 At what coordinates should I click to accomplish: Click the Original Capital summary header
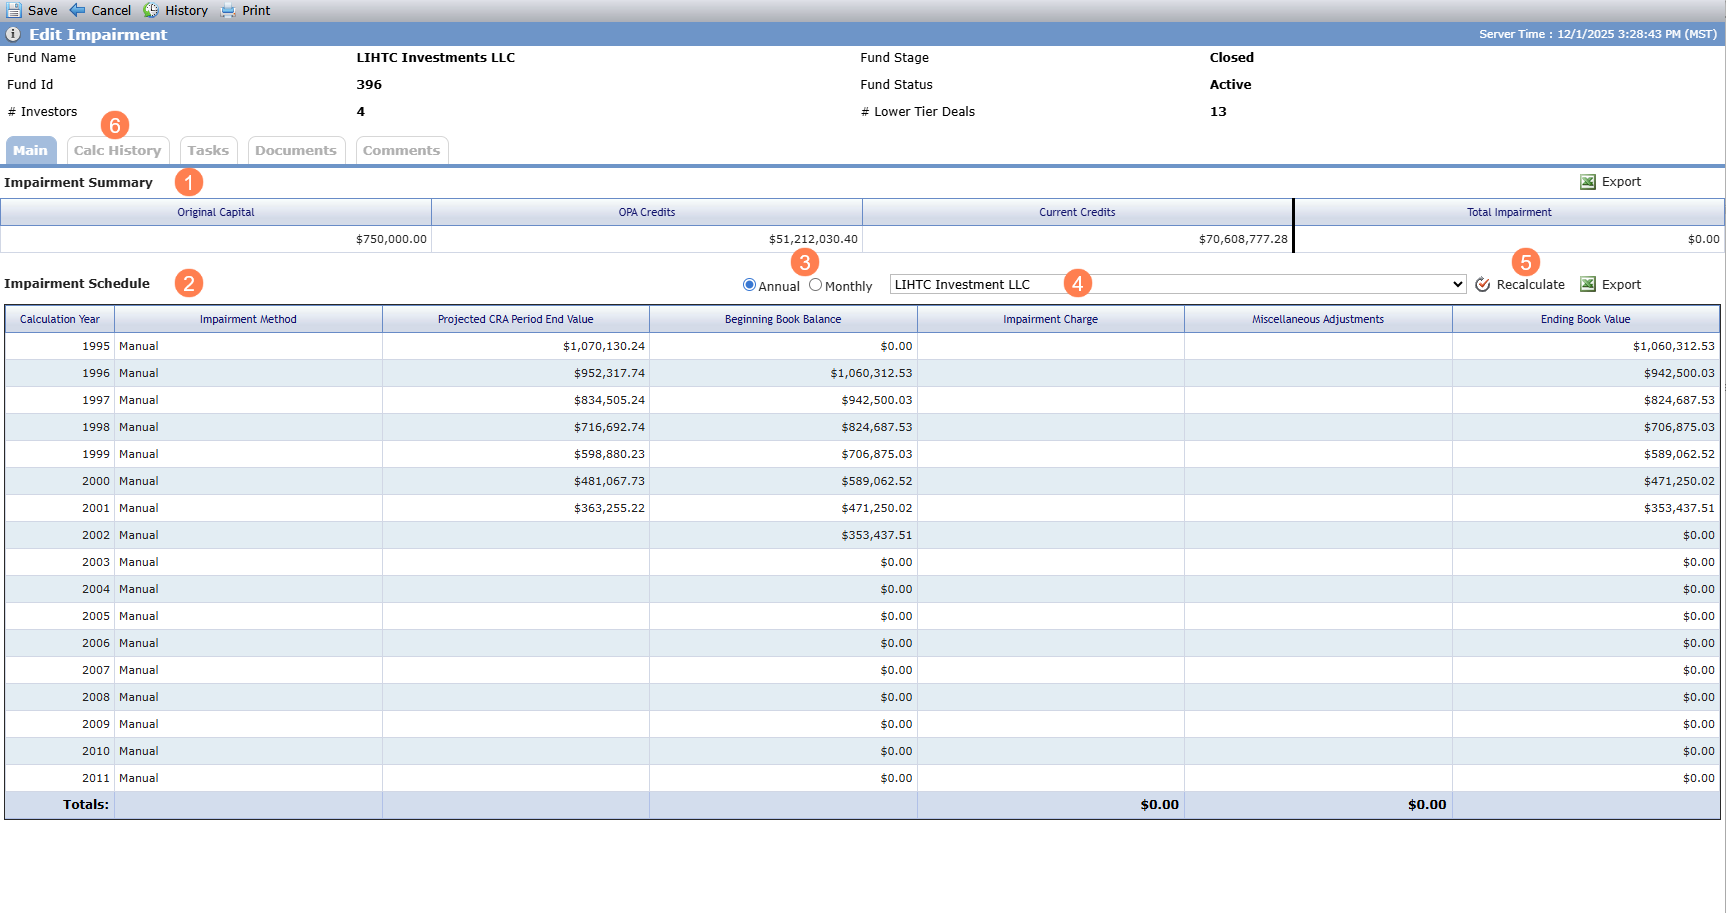click(x=216, y=212)
